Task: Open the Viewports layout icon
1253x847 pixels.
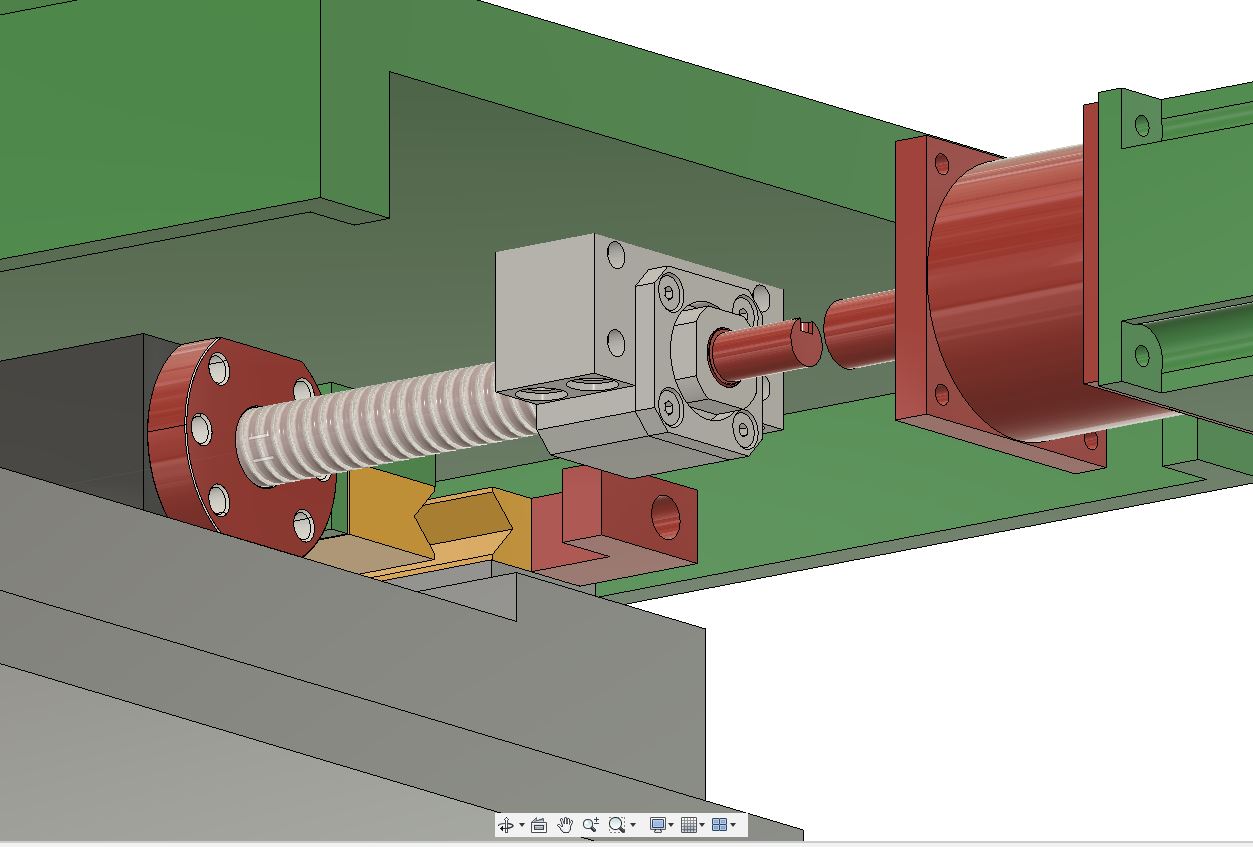Action: coord(719,825)
